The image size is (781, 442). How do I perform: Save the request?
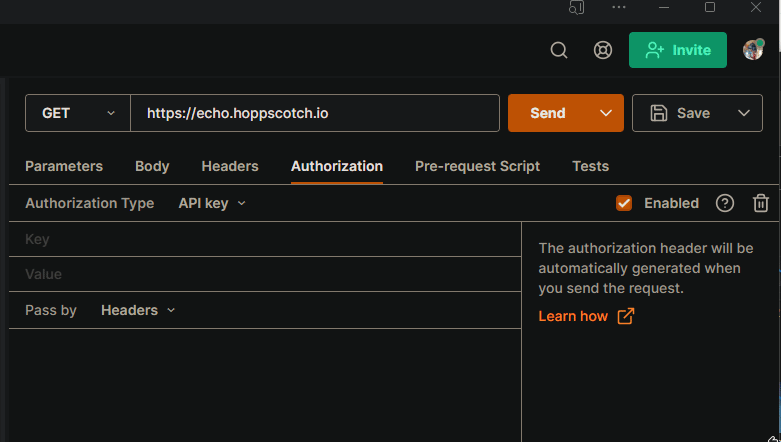point(680,113)
